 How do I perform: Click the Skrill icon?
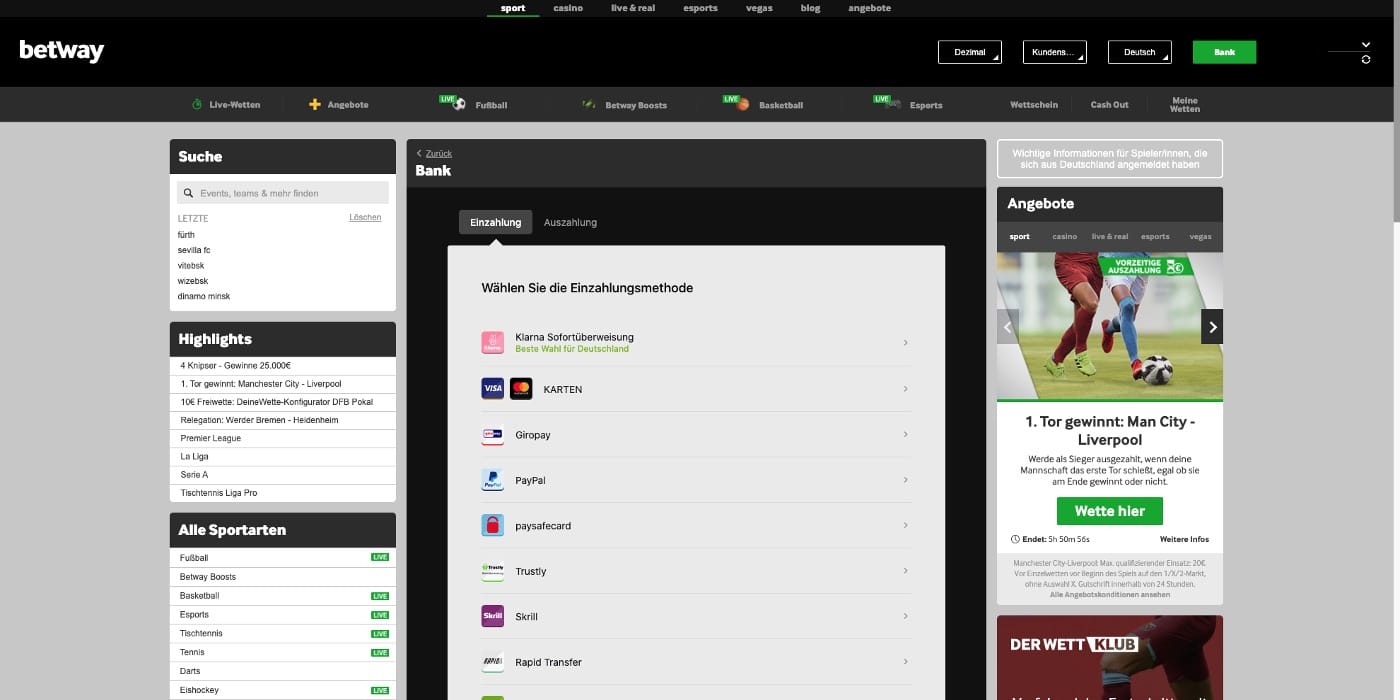[492, 616]
